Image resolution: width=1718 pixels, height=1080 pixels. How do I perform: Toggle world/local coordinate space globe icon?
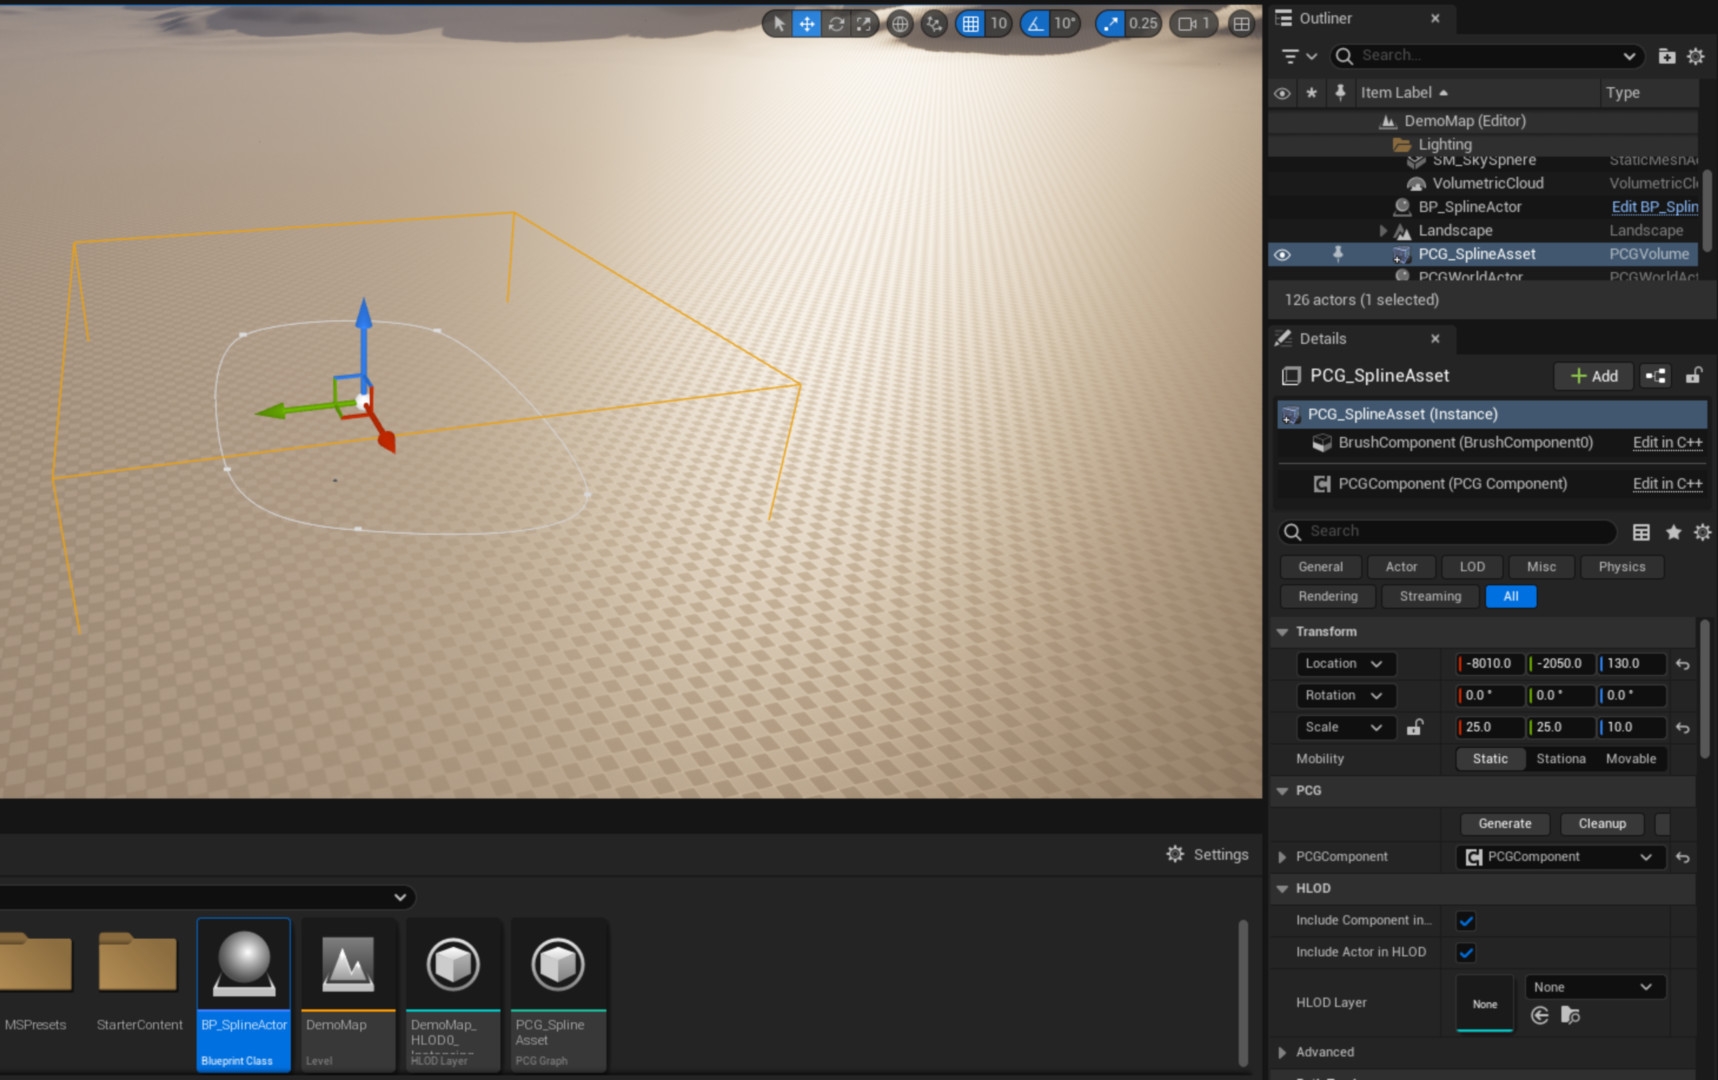click(x=900, y=24)
